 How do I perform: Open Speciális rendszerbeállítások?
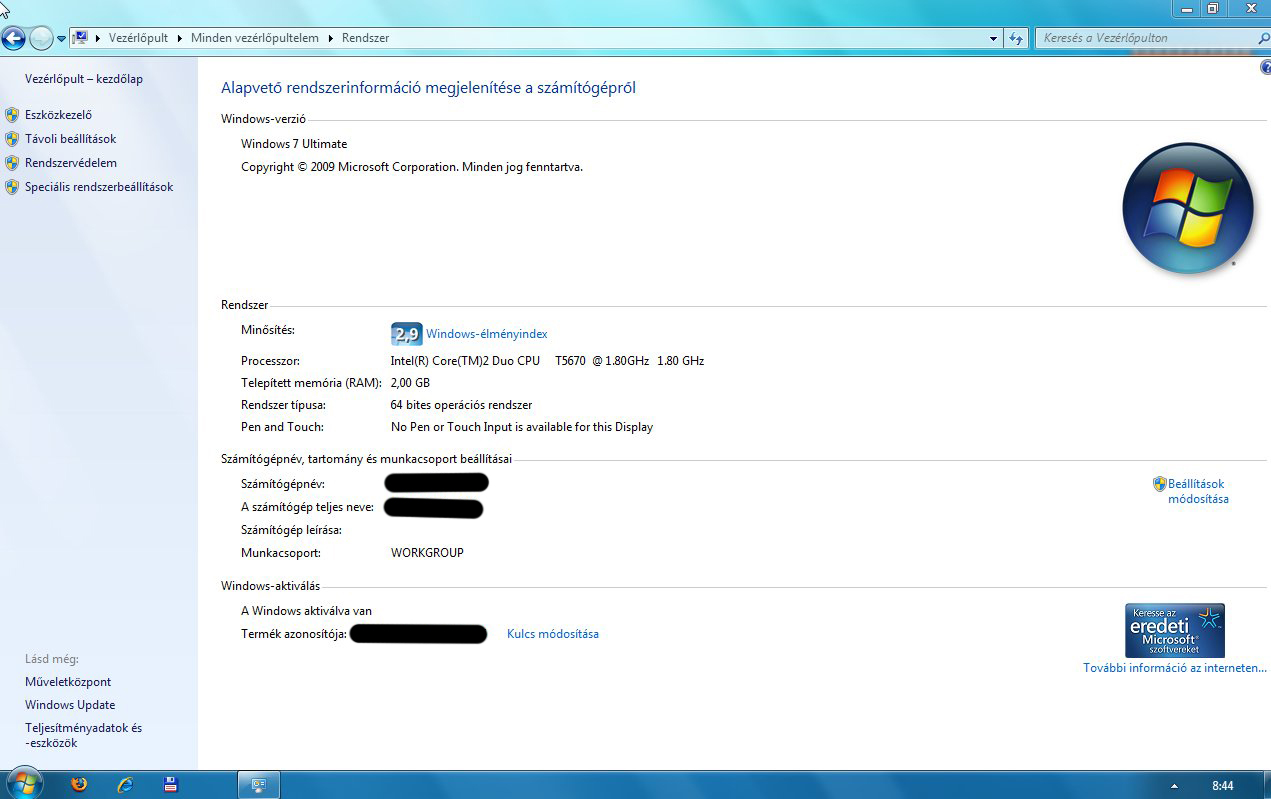99,187
